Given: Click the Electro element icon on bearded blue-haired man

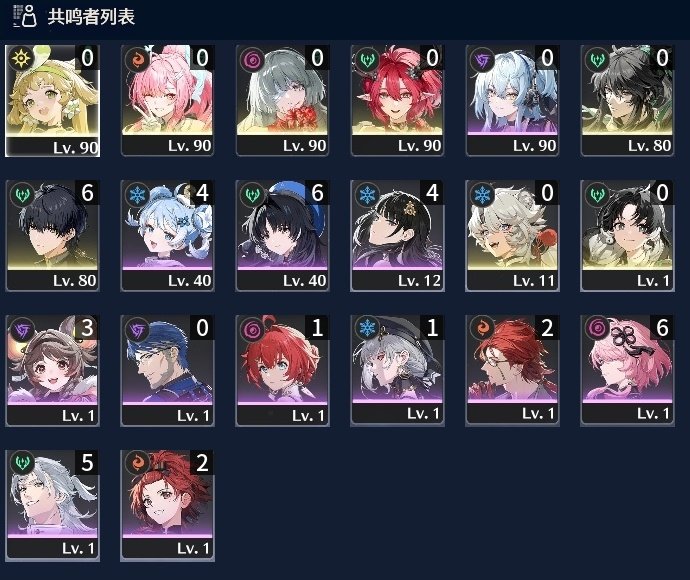Looking at the screenshot, I should coord(137,329).
